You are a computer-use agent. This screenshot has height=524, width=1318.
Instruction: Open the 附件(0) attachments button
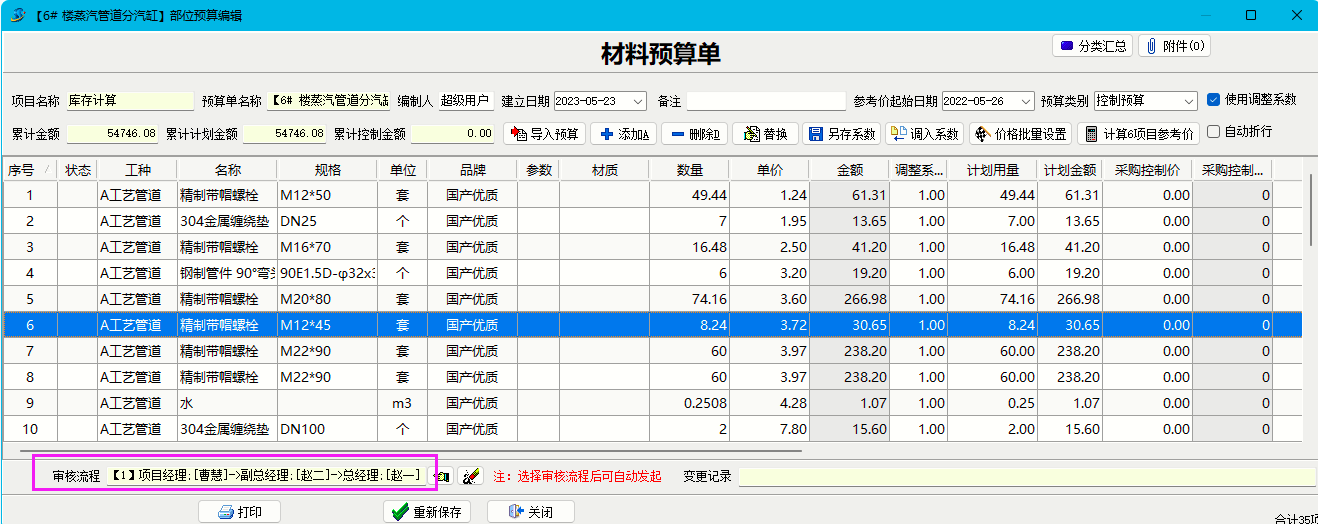(1174, 46)
